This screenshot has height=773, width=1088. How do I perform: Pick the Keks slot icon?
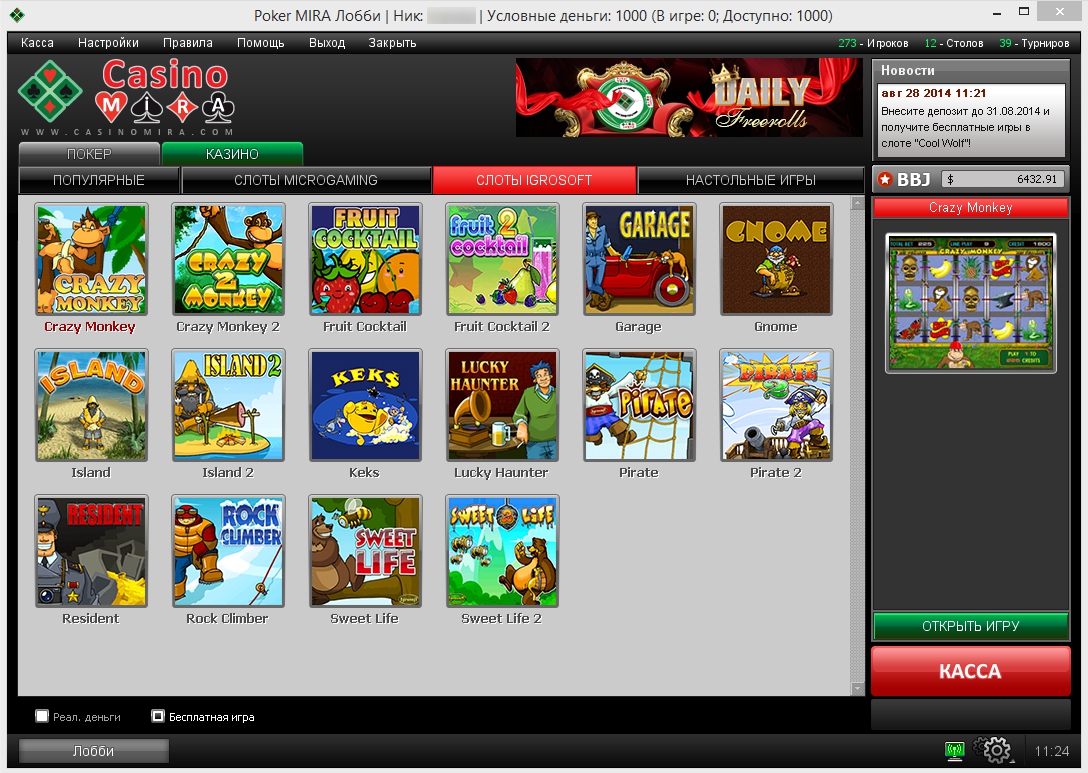(365, 405)
